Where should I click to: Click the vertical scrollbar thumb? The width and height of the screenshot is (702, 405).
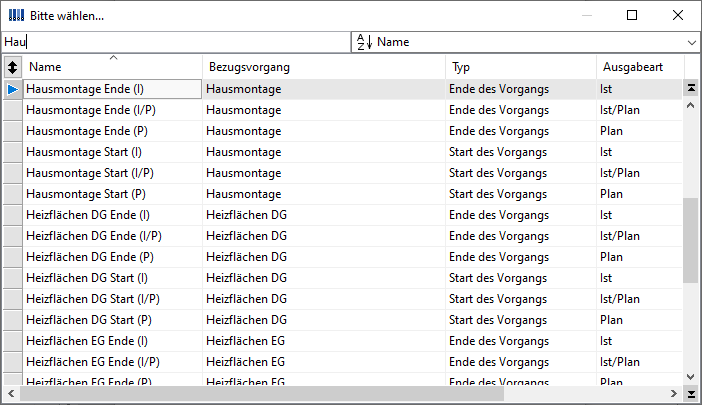coord(690,240)
